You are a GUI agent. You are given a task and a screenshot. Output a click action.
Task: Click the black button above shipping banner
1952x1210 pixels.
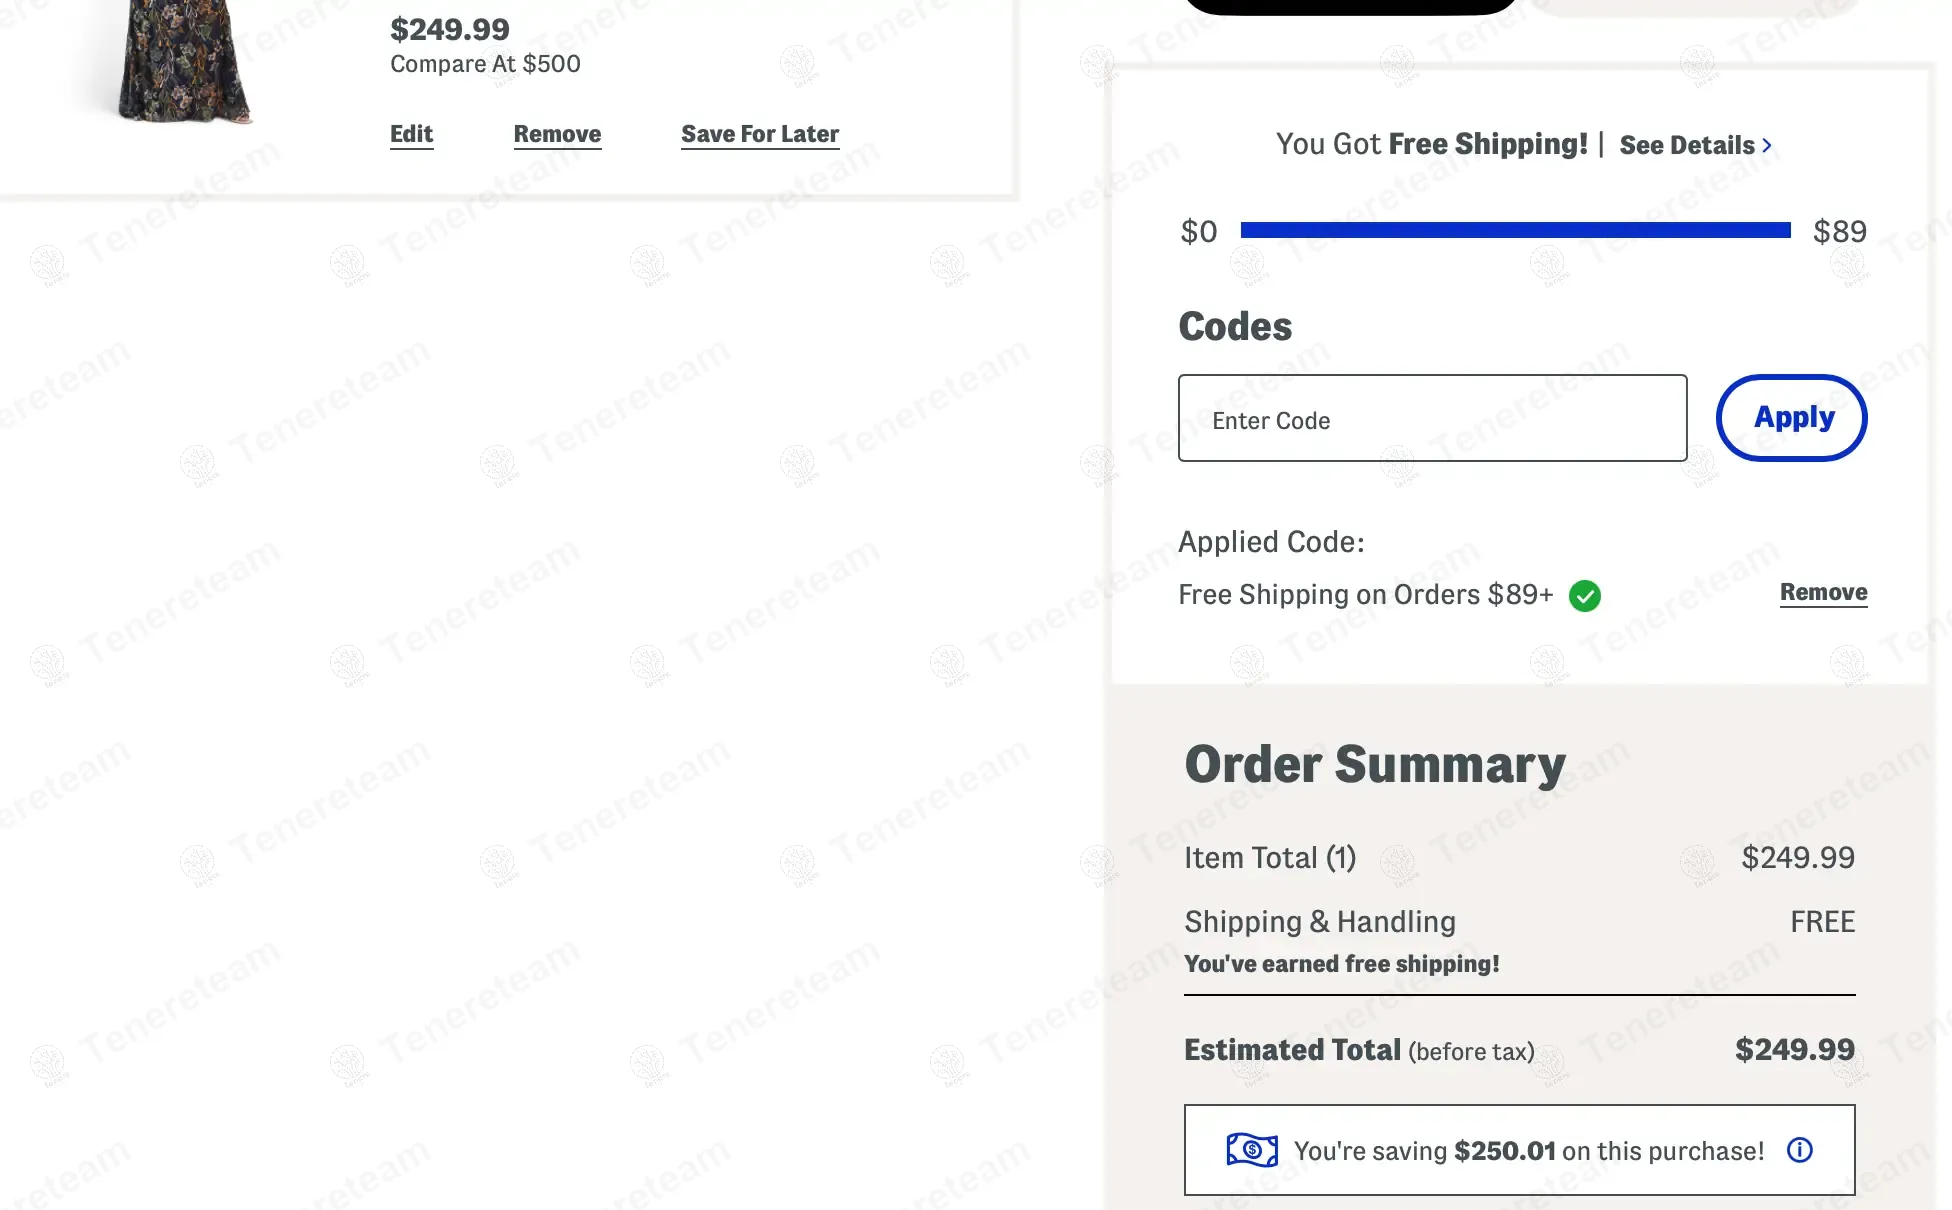click(x=1350, y=6)
